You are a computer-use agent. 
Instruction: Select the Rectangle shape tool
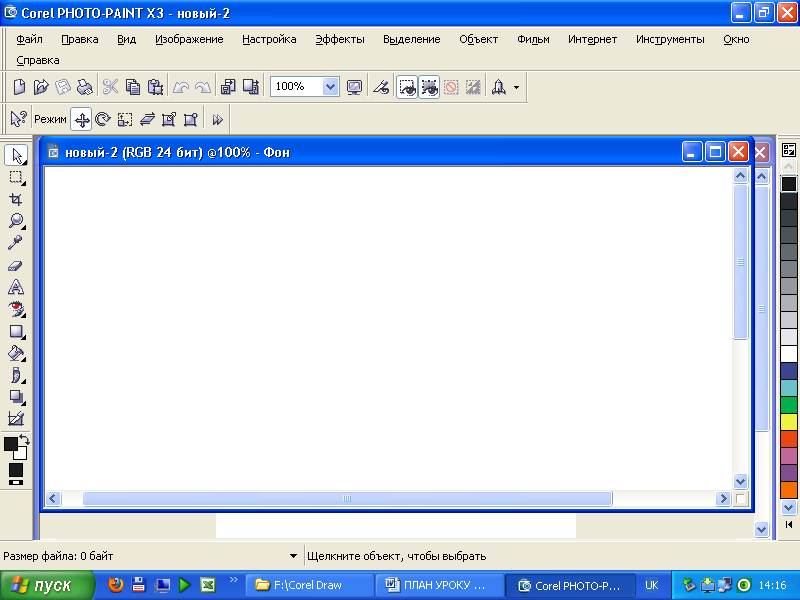[x=16, y=332]
